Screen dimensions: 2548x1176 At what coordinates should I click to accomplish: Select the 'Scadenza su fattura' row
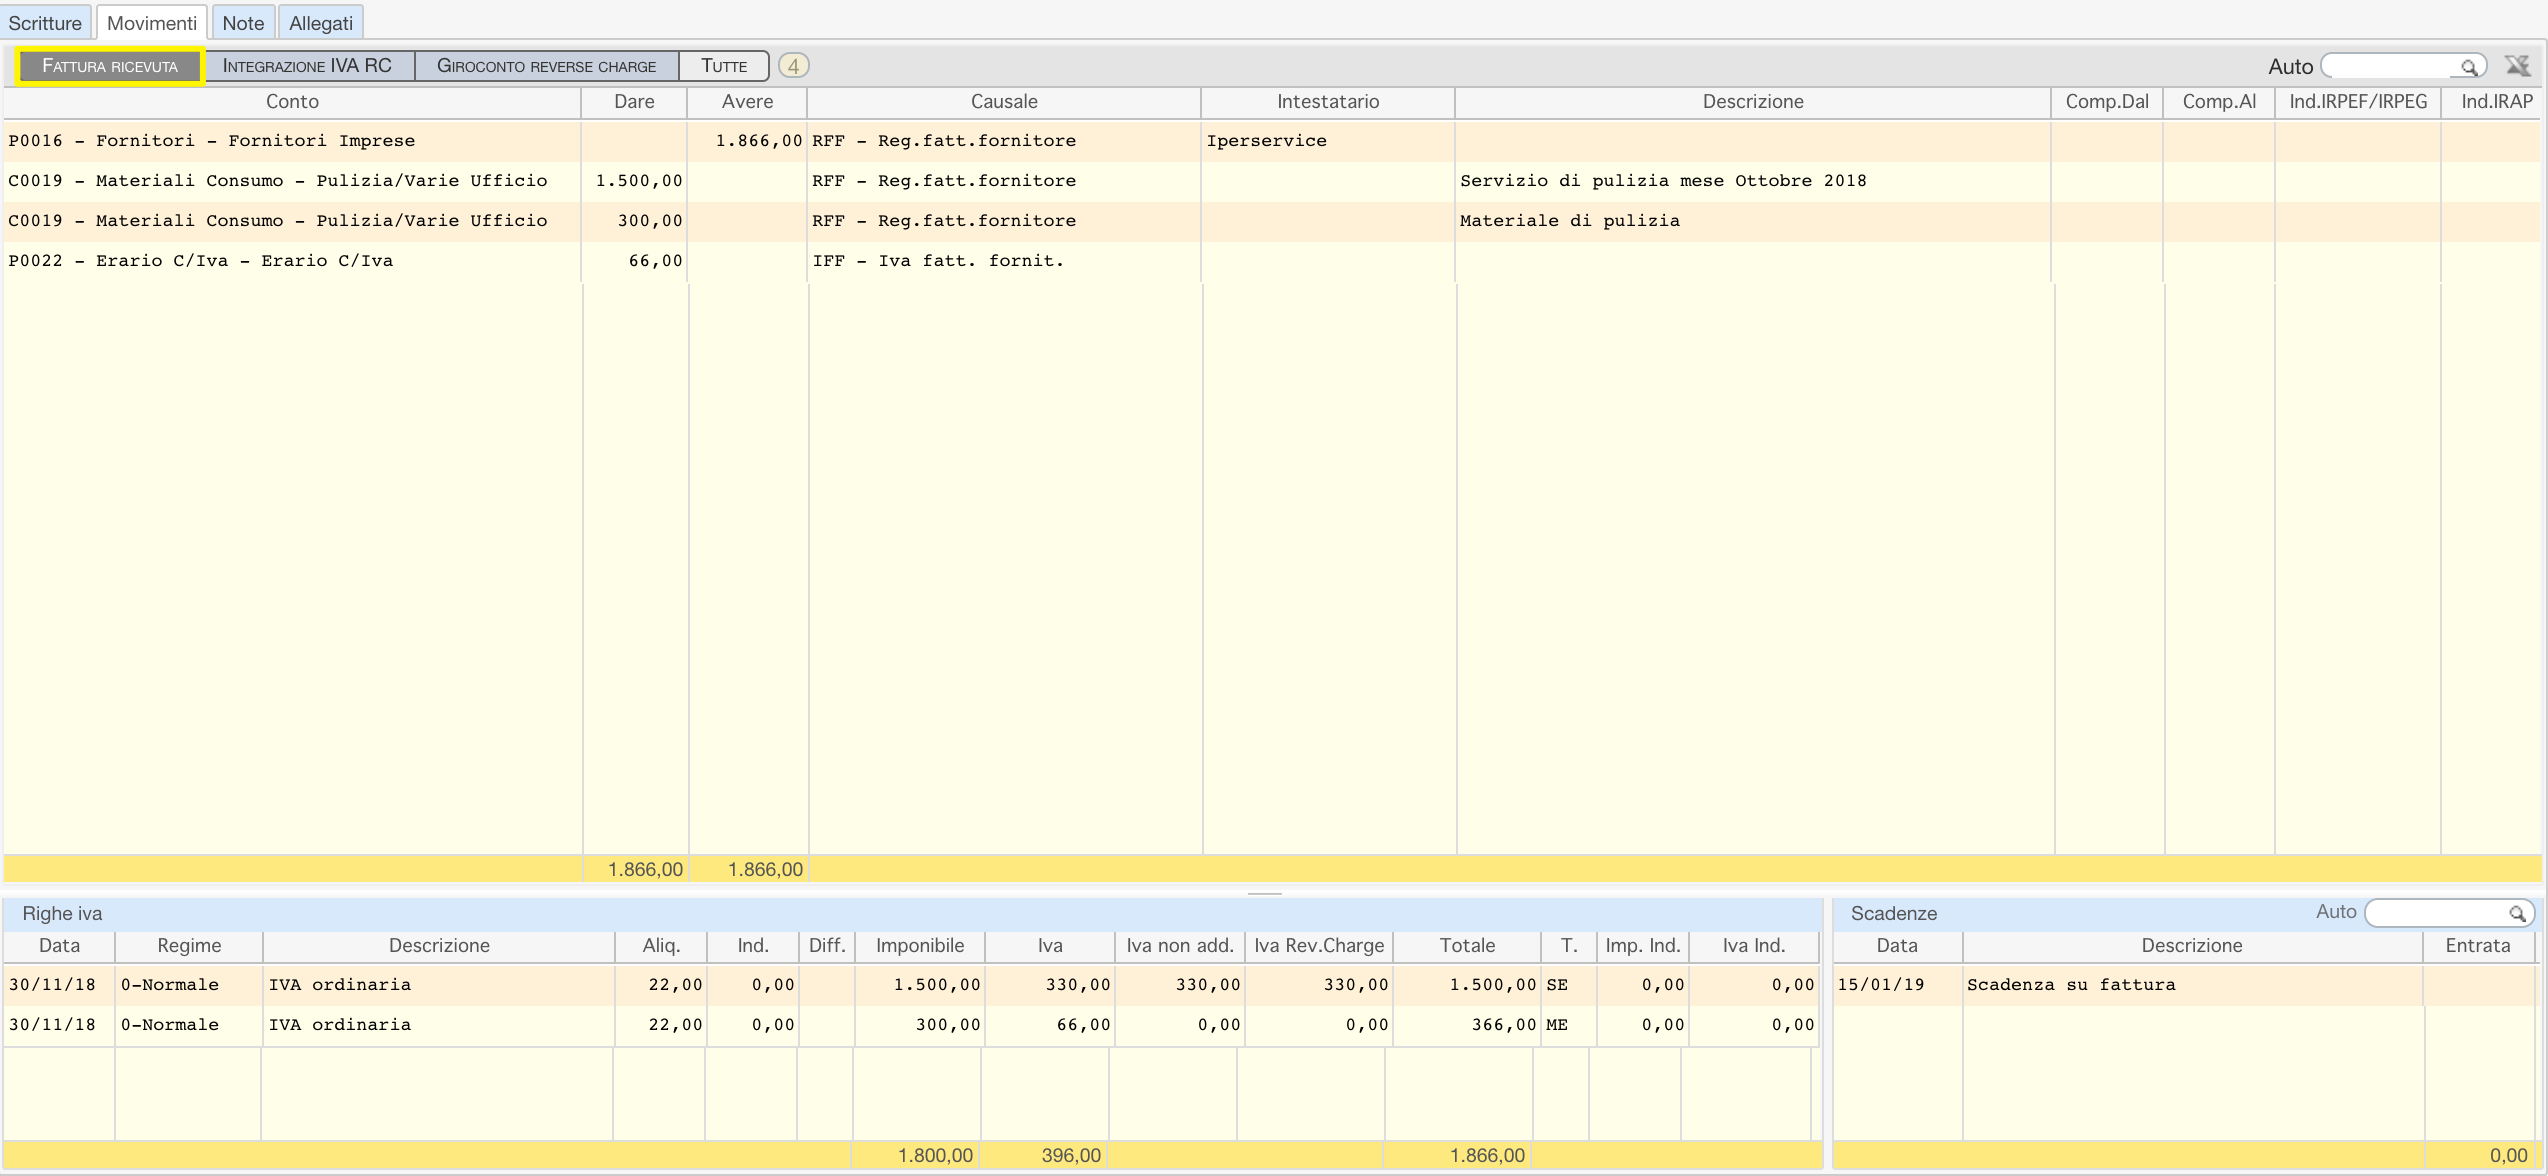(2184, 985)
